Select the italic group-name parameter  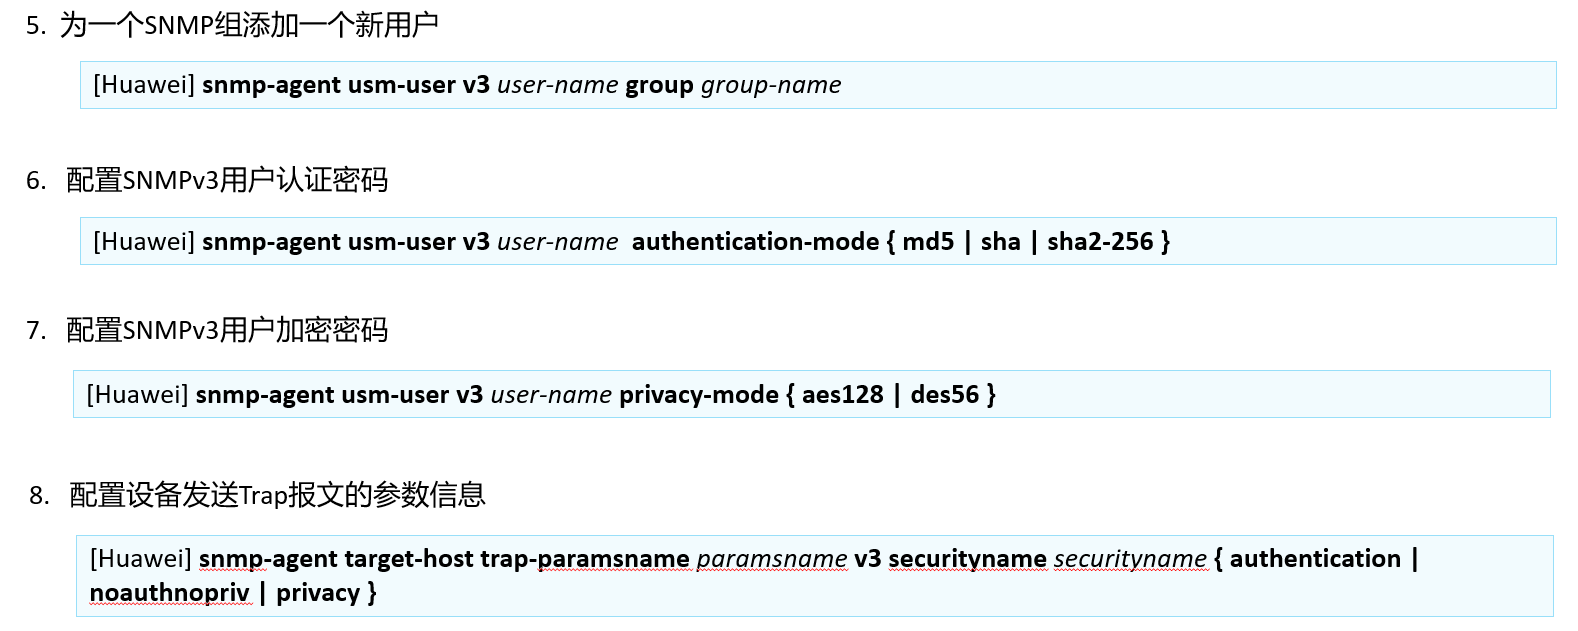(x=771, y=85)
